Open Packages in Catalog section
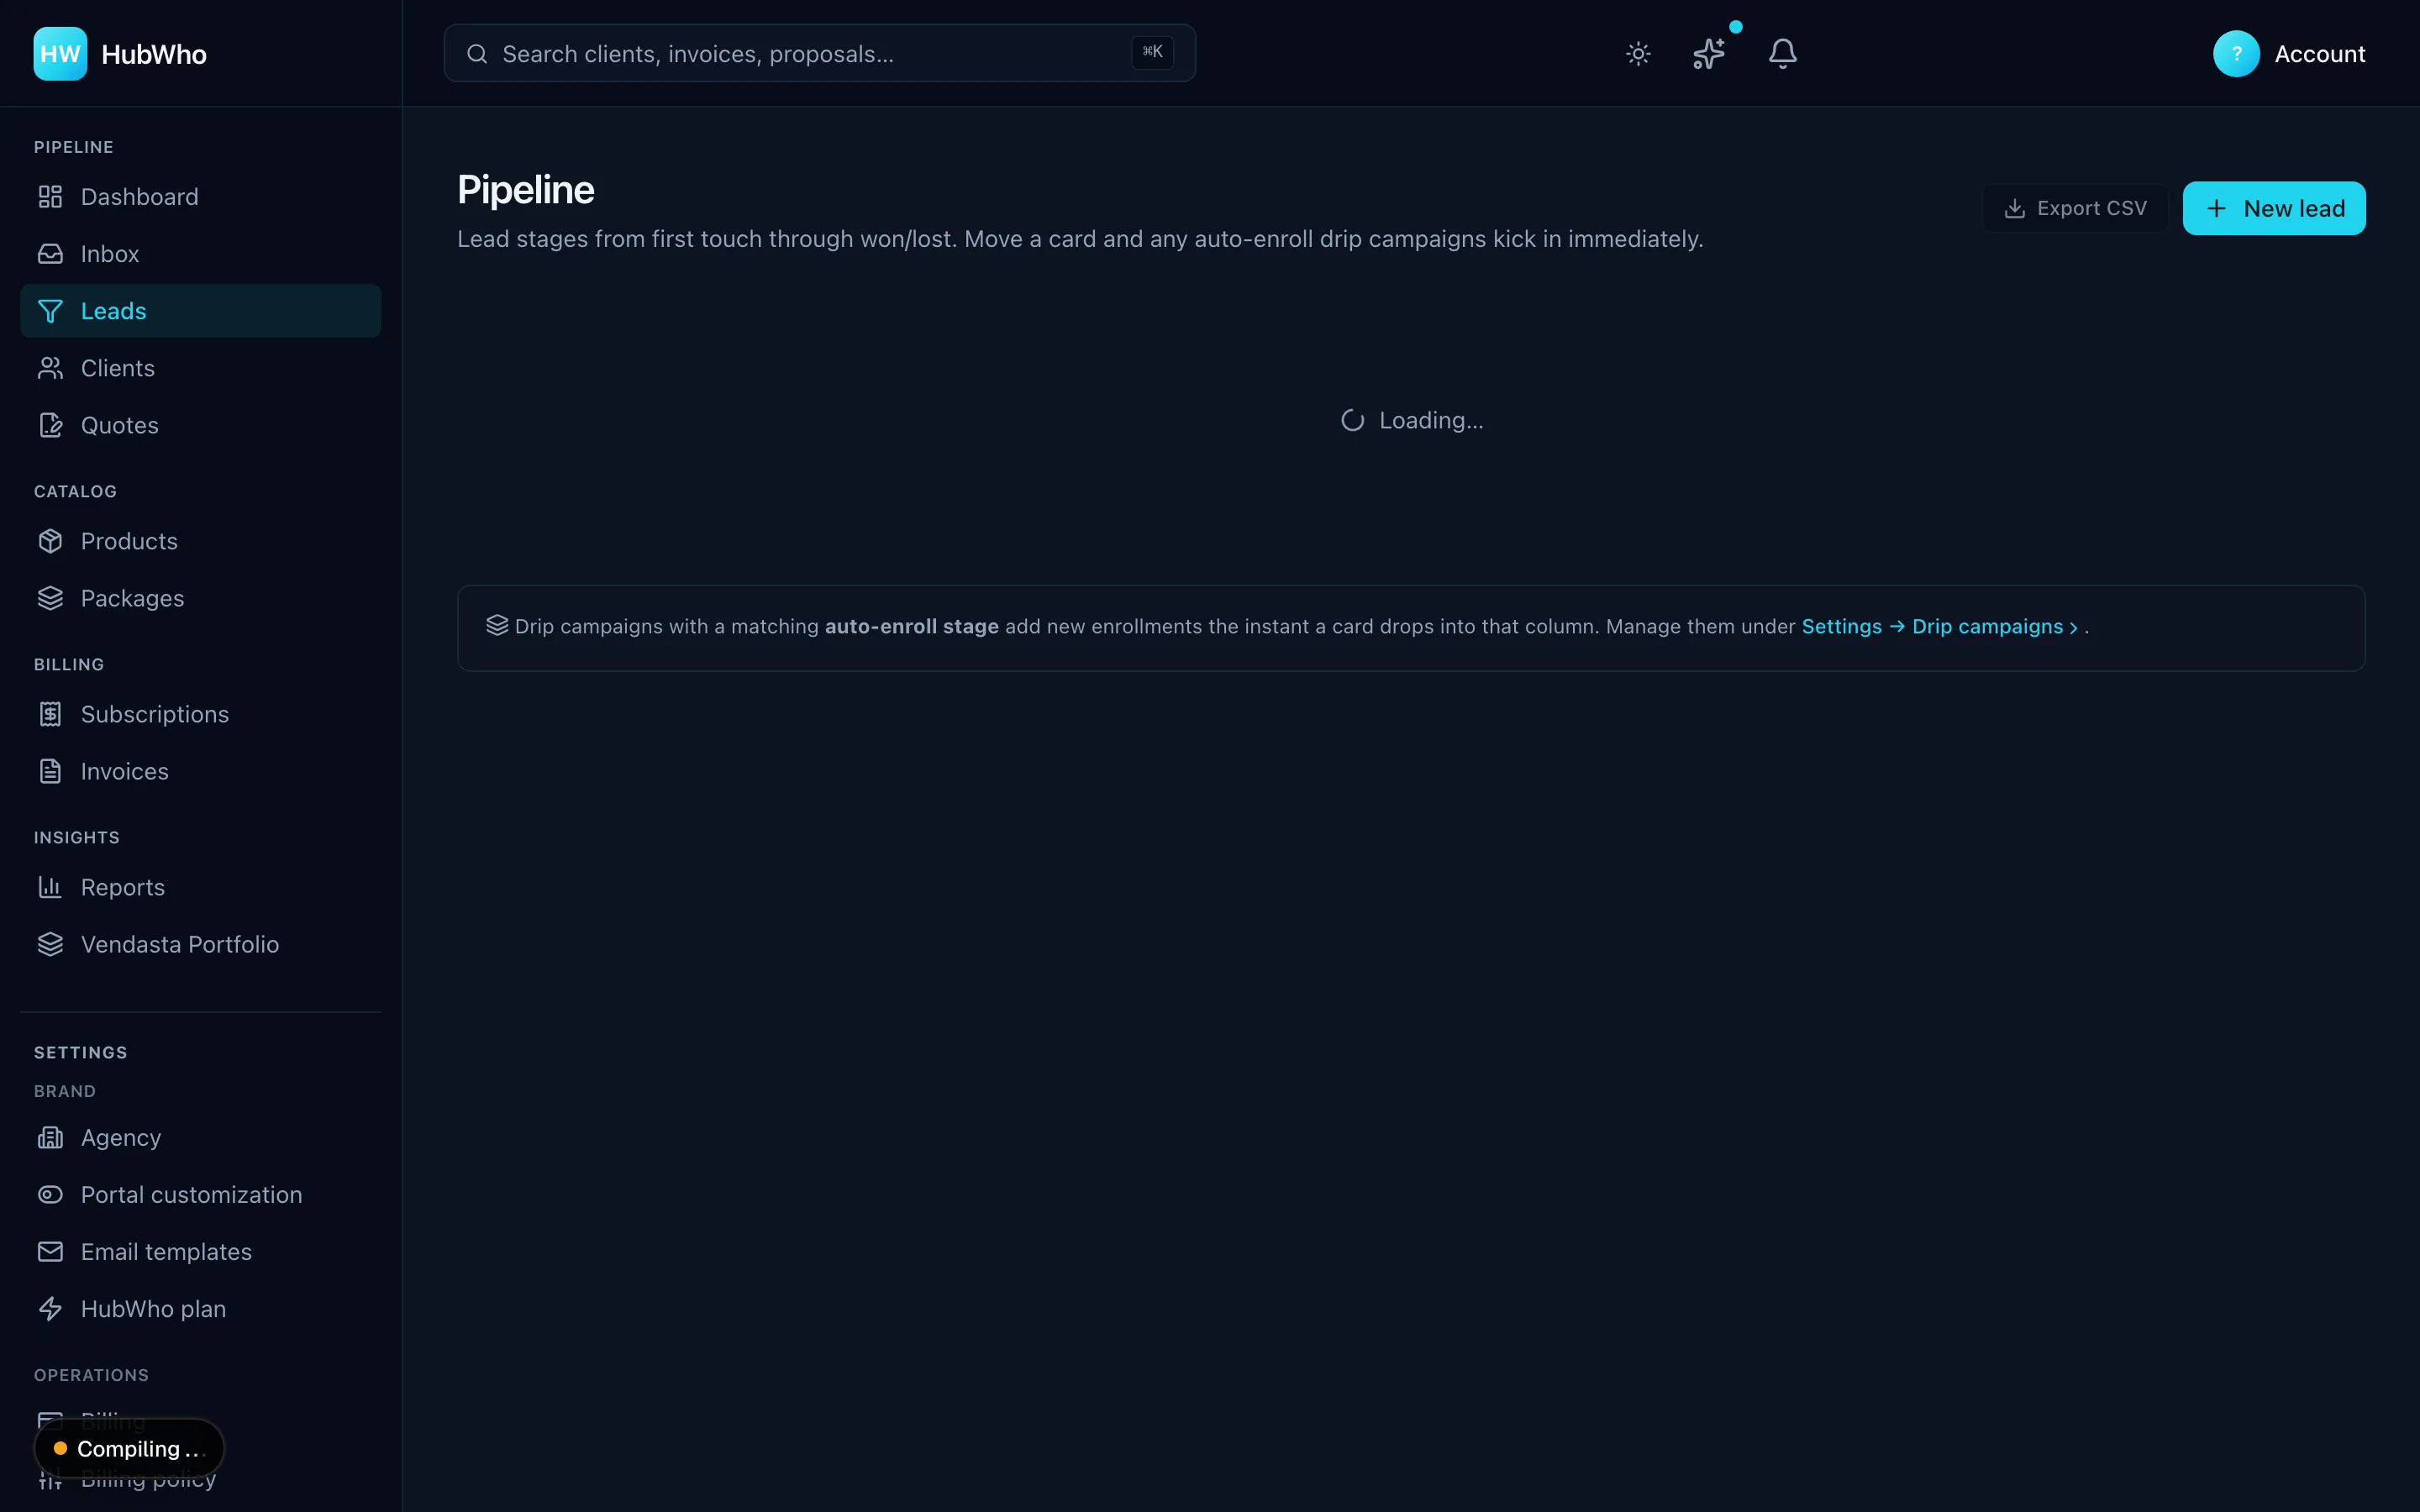 (x=200, y=598)
